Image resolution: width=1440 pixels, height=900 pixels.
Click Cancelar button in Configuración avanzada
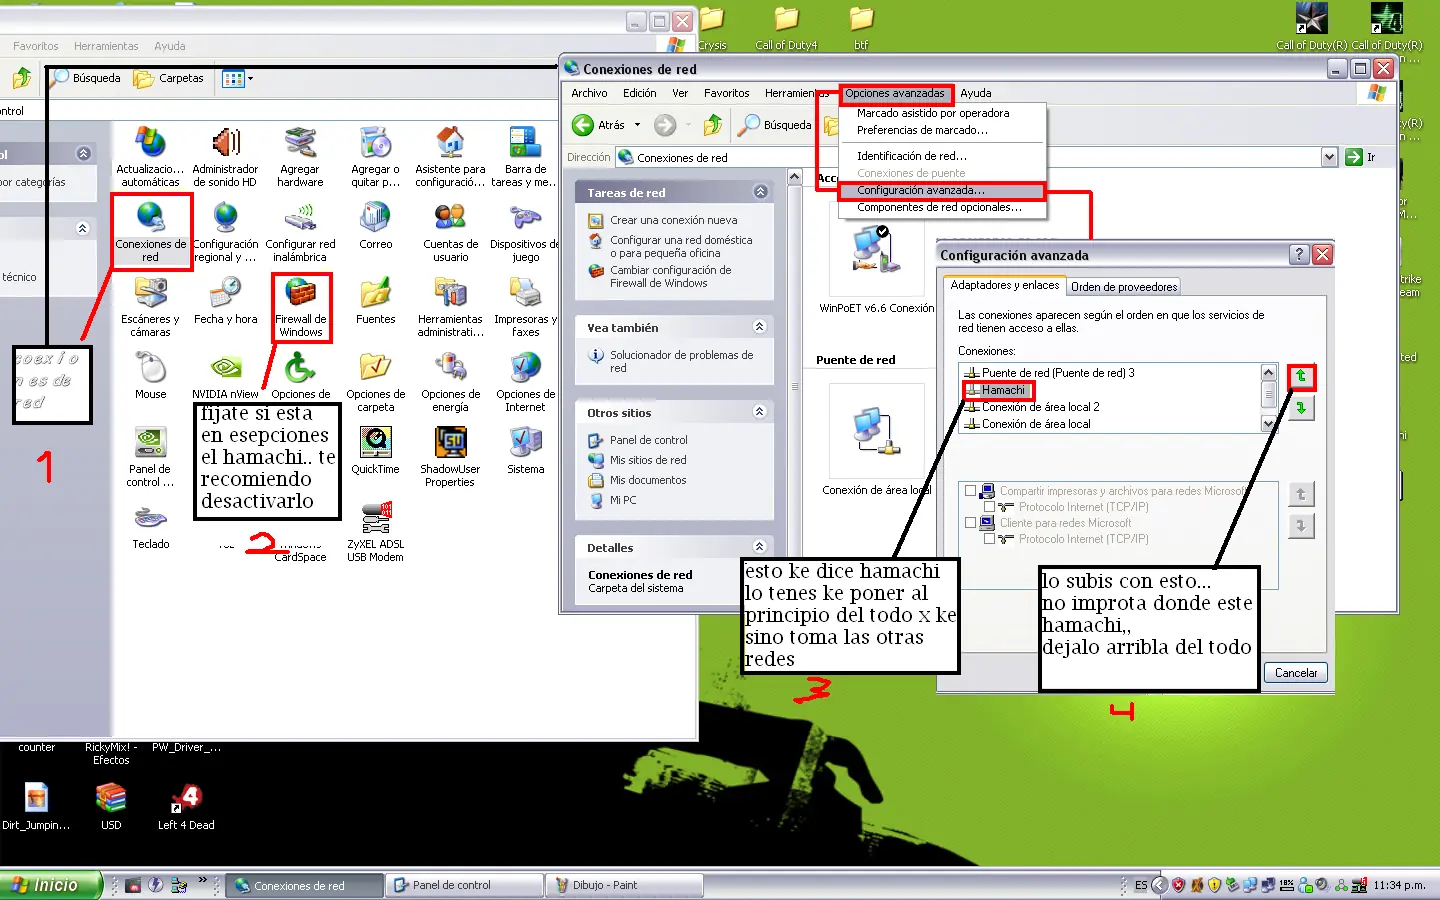[1296, 673]
